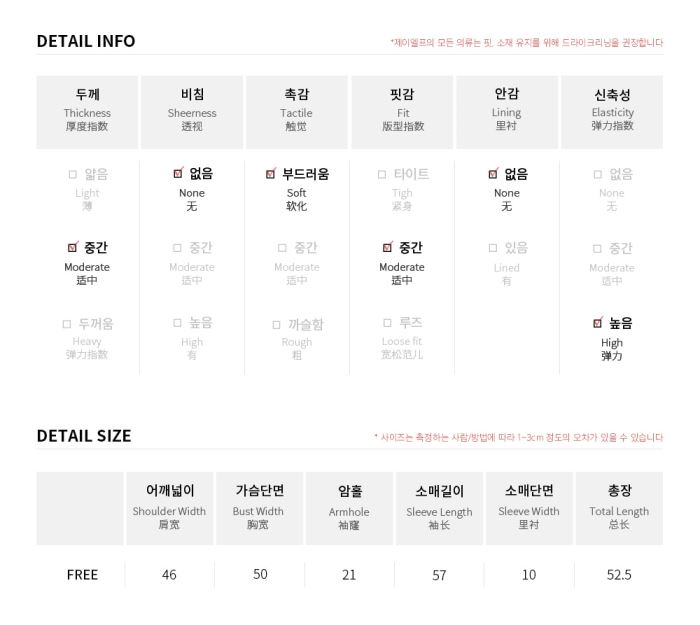Check the Loose fit checkbox
Viewport: 700px width, 625px height.
click(x=388, y=323)
